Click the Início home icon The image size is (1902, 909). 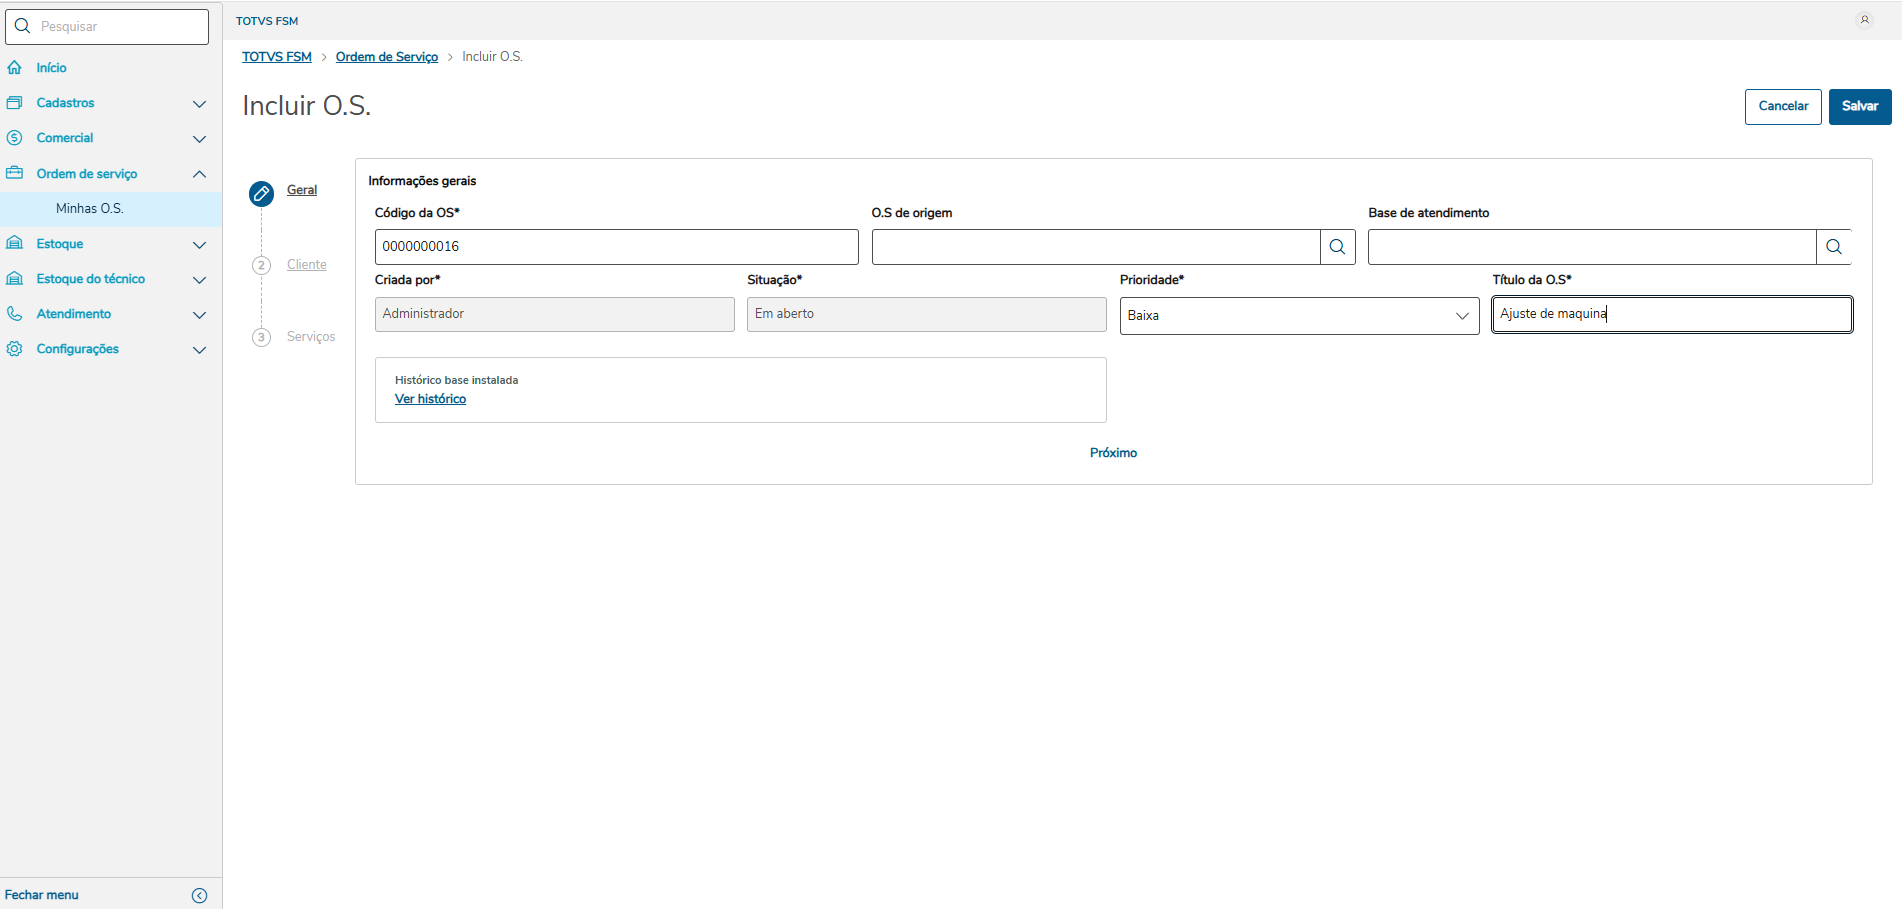tap(15, 68)
